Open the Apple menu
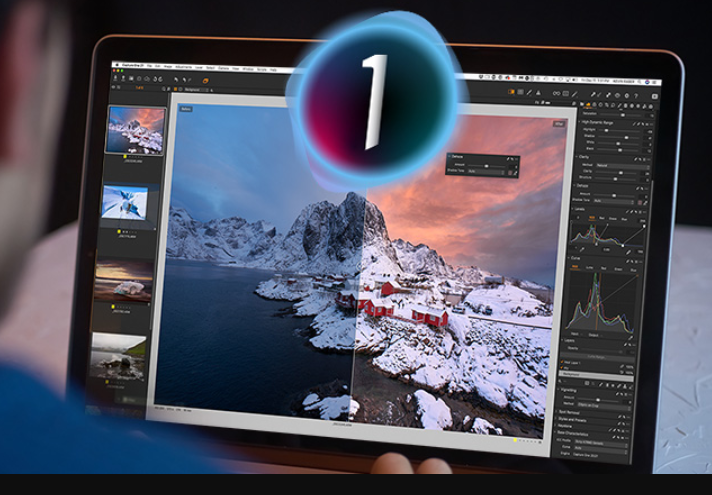 pos(117,64)
